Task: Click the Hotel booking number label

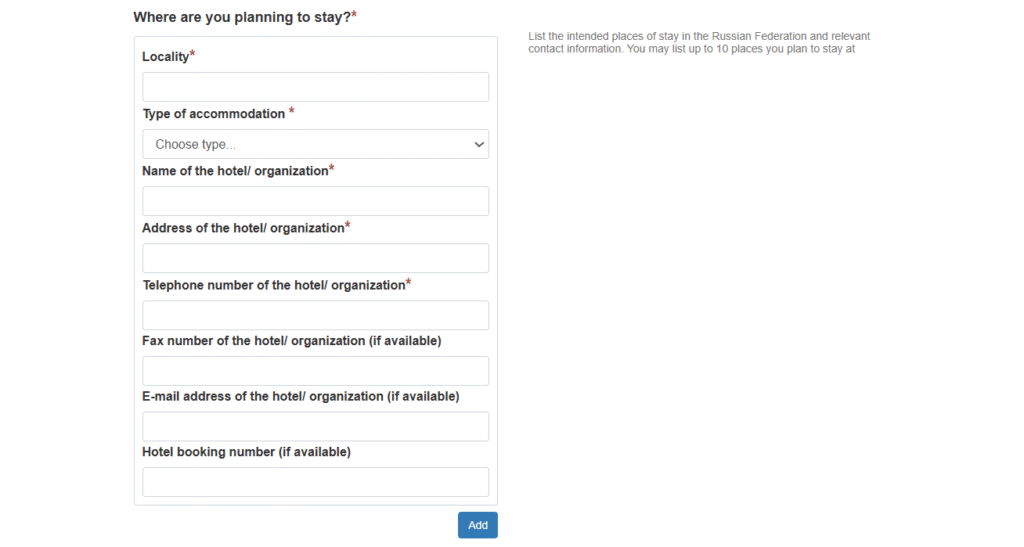Action: coord(246,452)
